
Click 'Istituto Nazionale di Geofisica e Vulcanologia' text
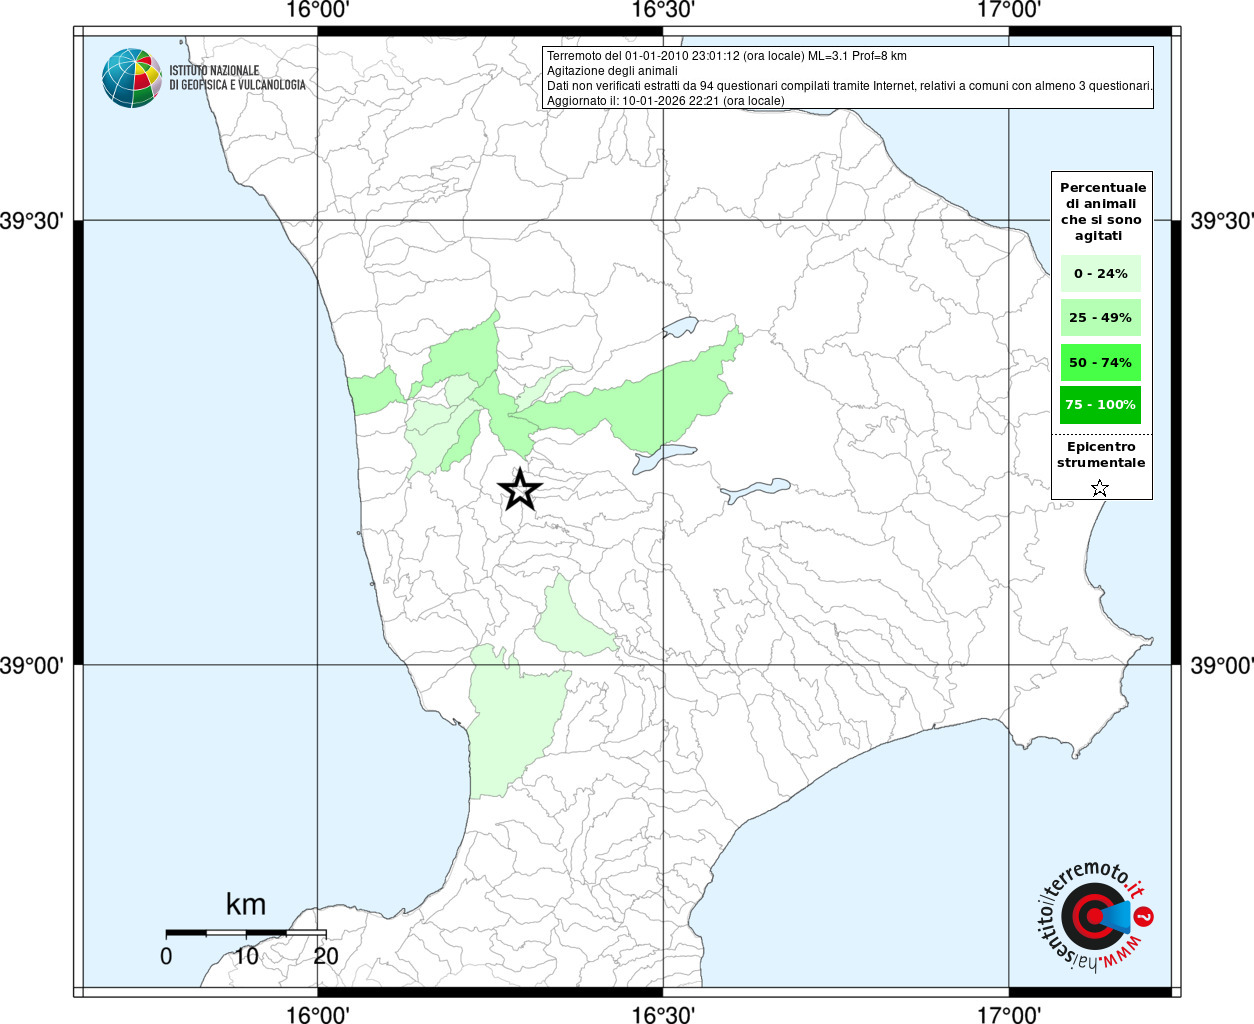237,78
